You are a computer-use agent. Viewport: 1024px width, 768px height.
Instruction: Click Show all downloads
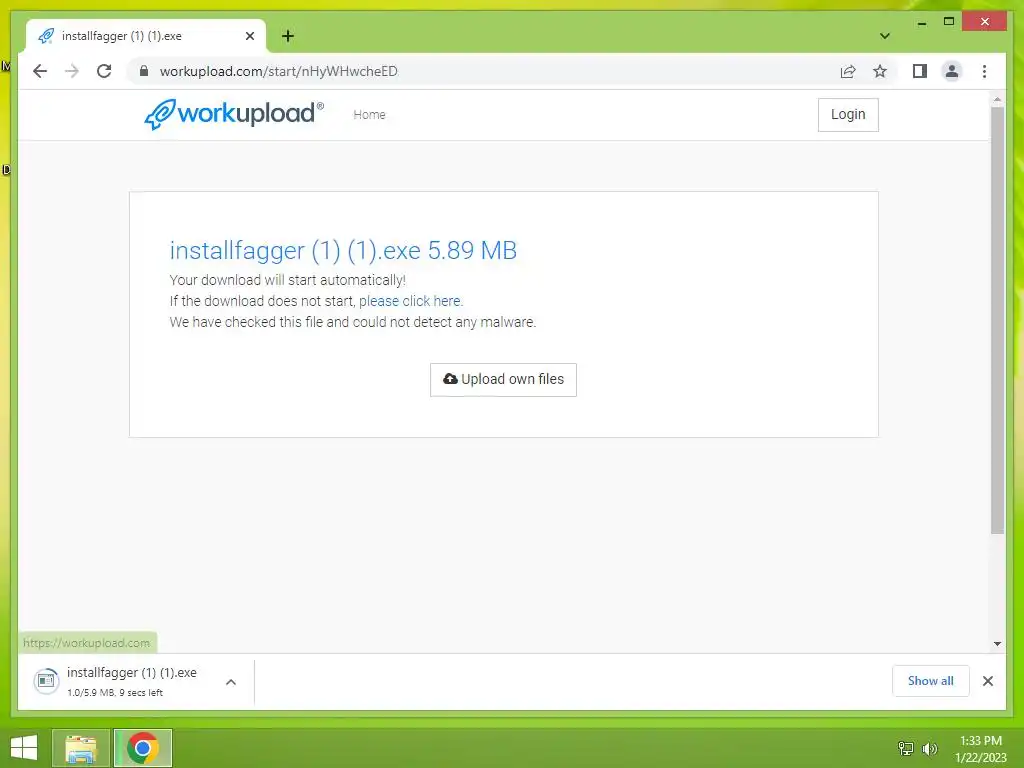[x=930, y=681]
